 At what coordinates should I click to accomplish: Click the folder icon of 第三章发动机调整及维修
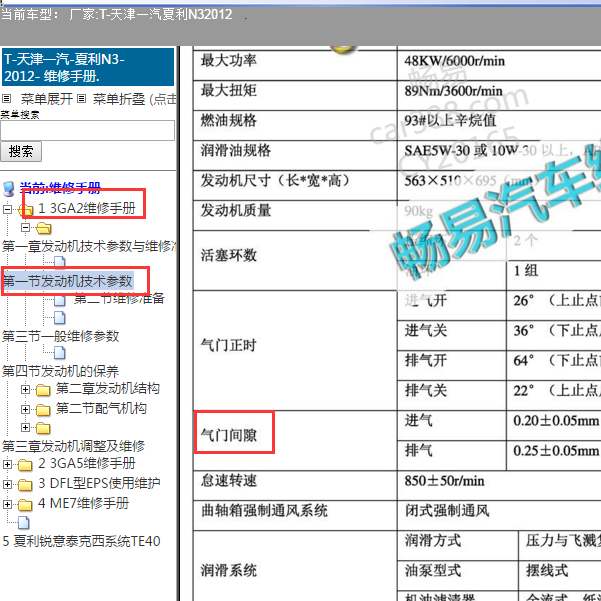point(43,428)
